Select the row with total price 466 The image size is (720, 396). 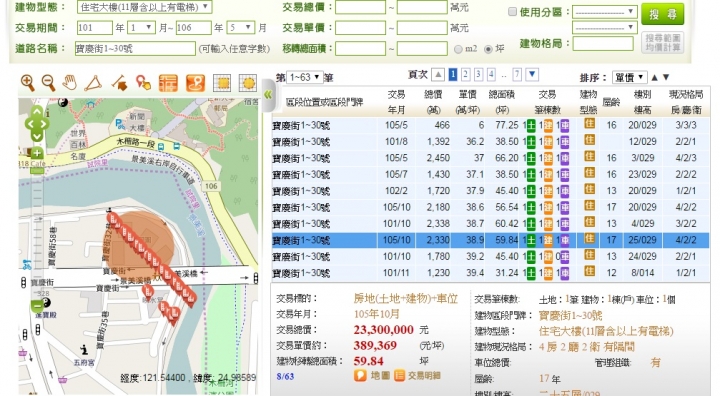[491, 125]
